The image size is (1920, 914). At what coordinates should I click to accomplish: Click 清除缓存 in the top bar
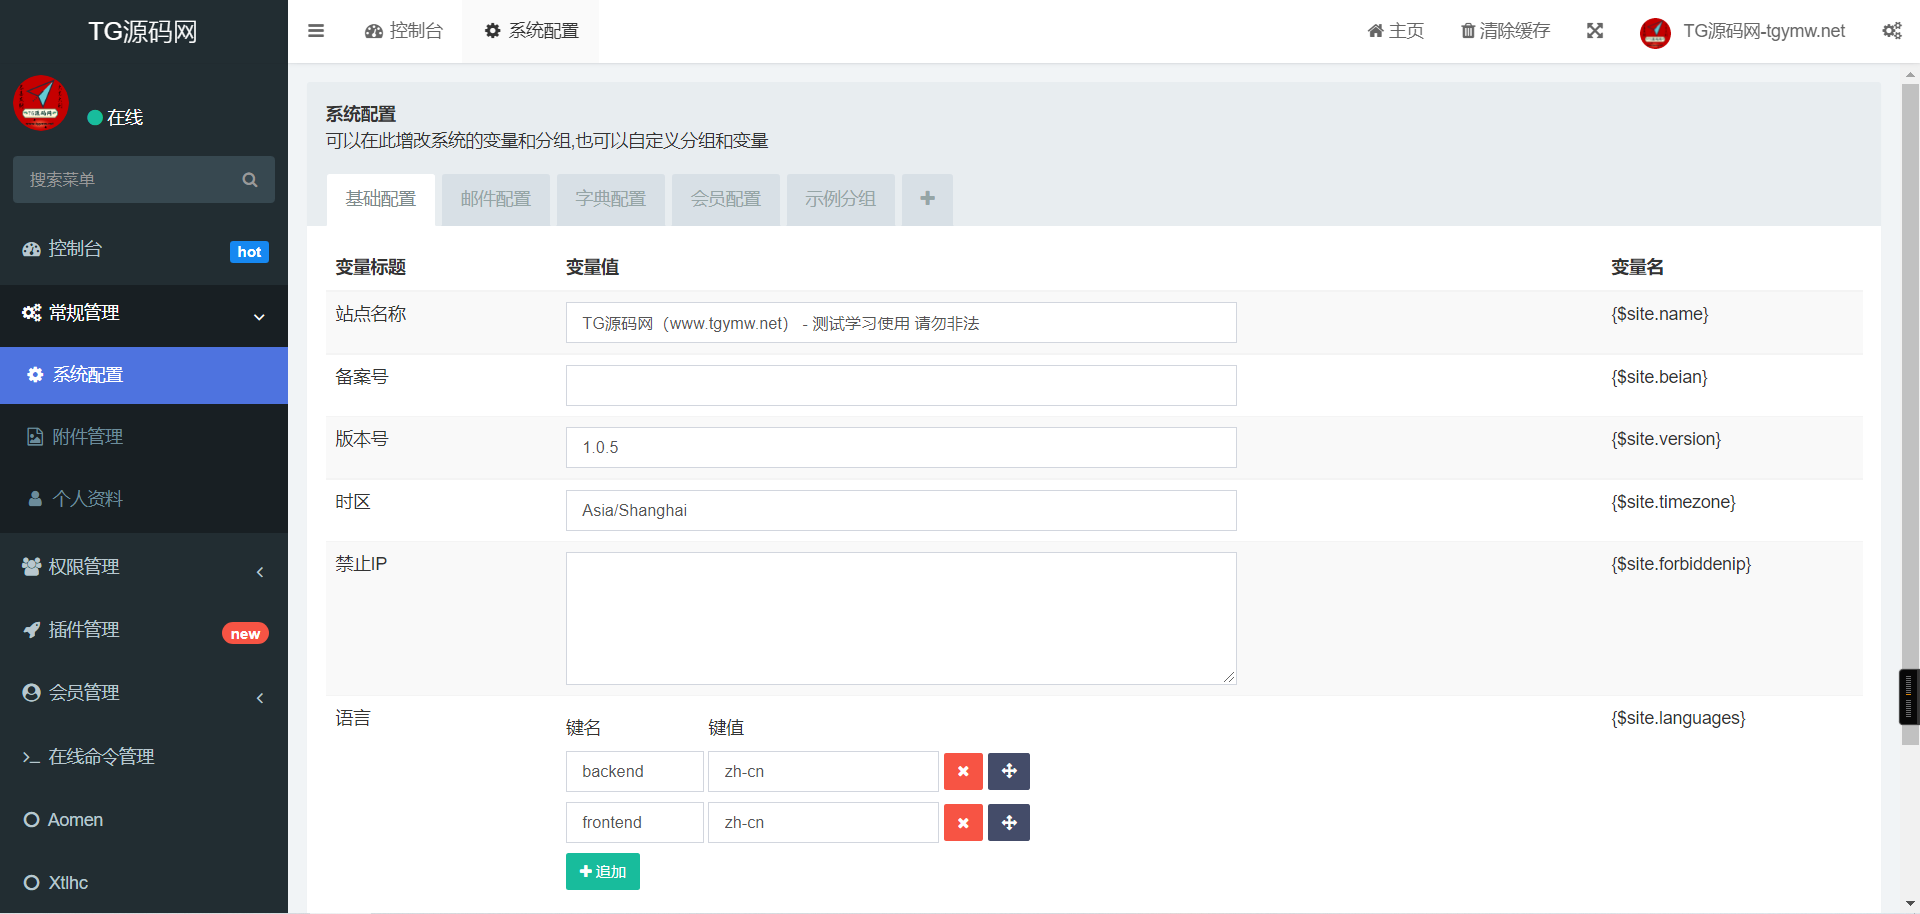pyautogui.click(x=1505, y=31)
